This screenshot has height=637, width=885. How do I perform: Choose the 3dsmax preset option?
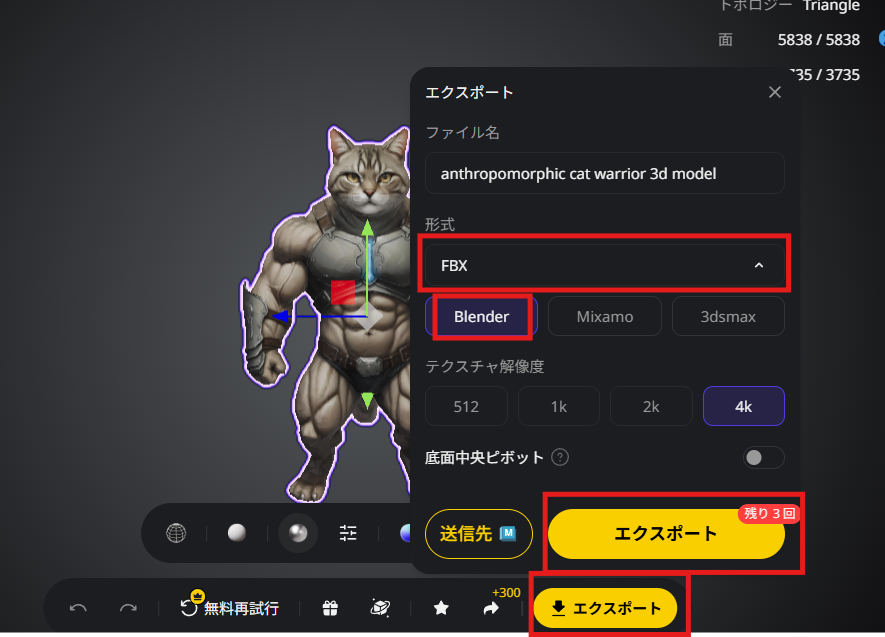point(728,317)
